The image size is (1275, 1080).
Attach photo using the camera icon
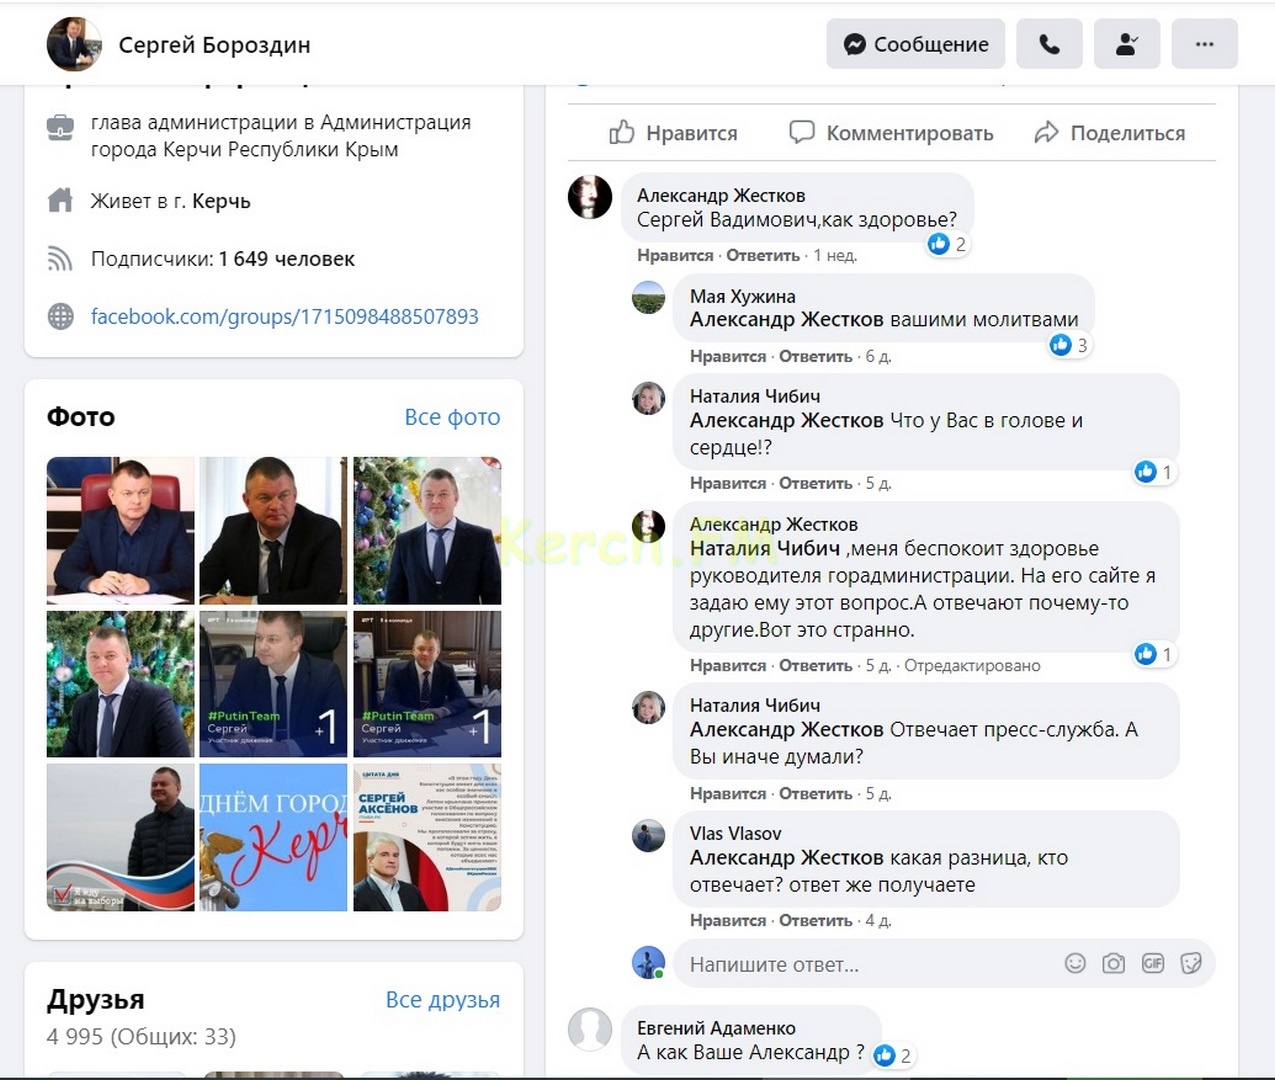point(1113,963)
